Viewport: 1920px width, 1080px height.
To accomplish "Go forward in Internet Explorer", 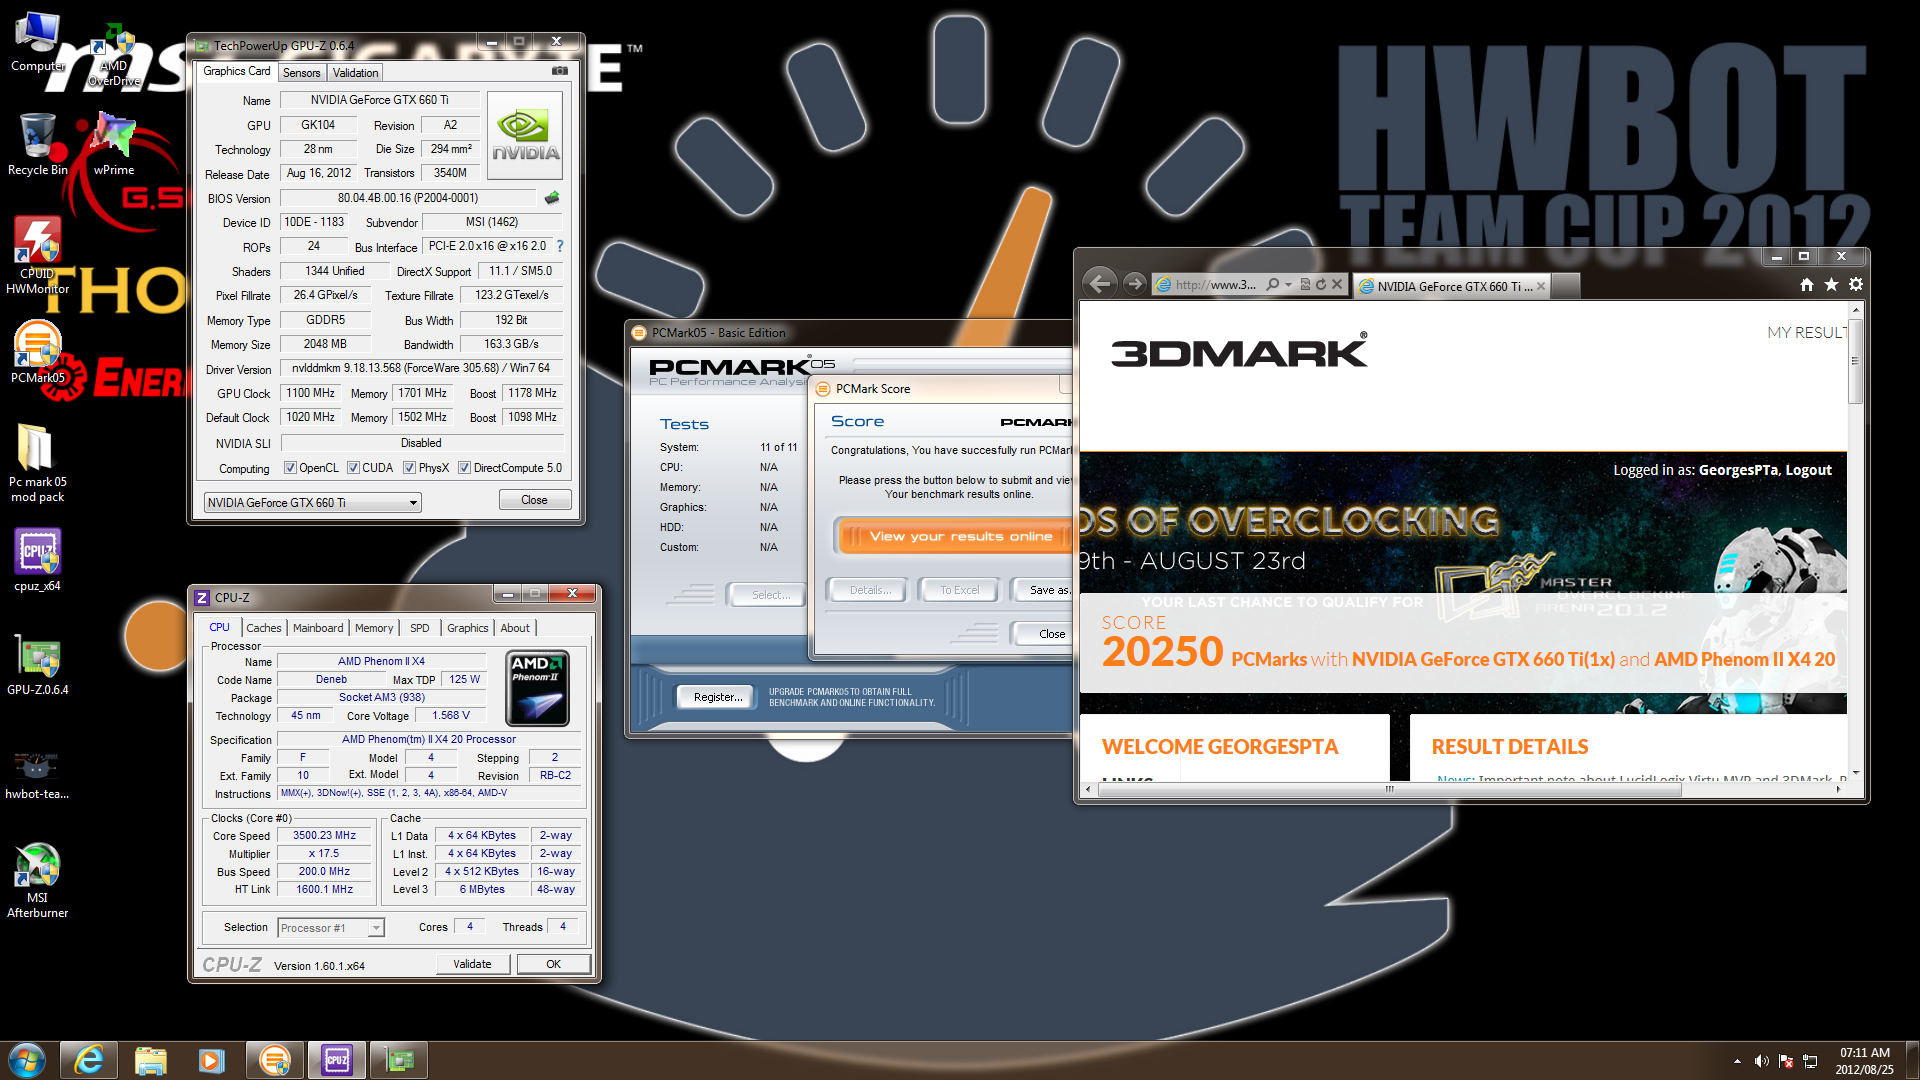I will click(x=1134, y=284).
